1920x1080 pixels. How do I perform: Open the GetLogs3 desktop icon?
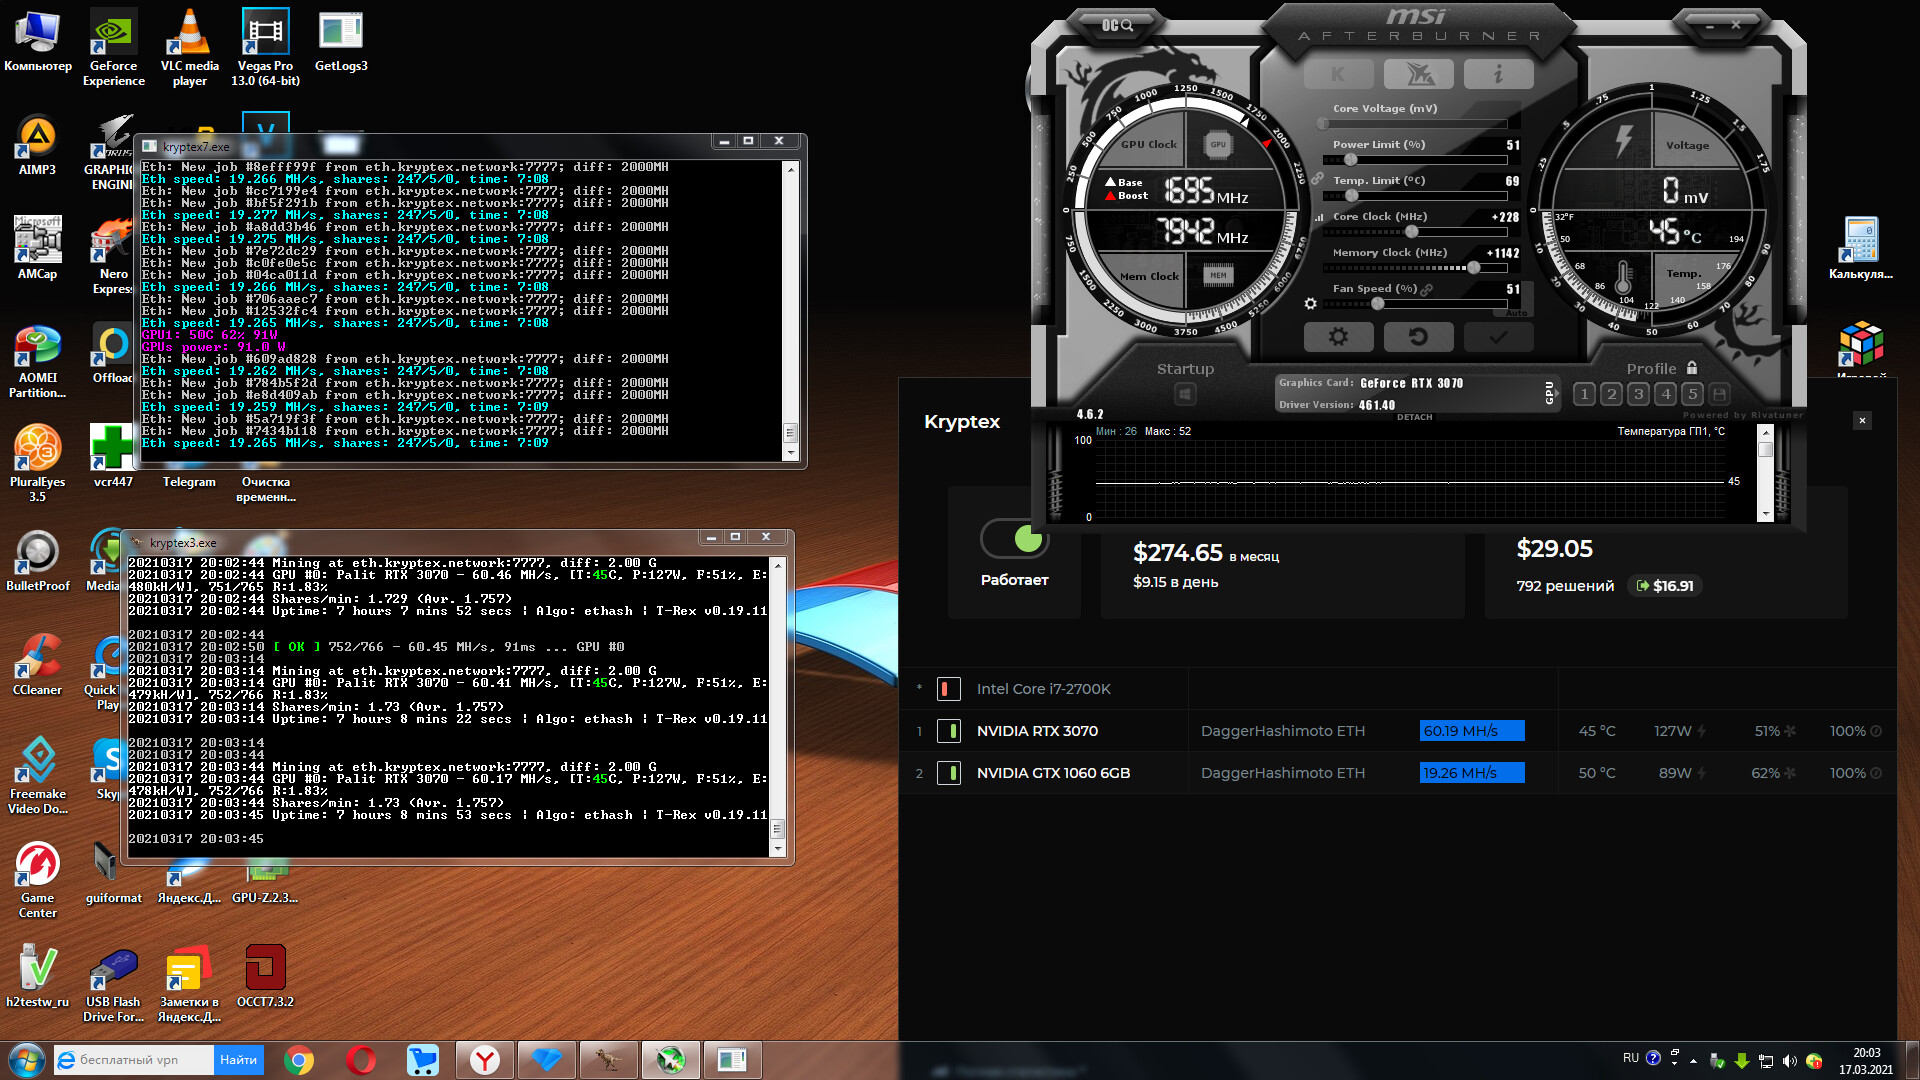tap(341, 40)
